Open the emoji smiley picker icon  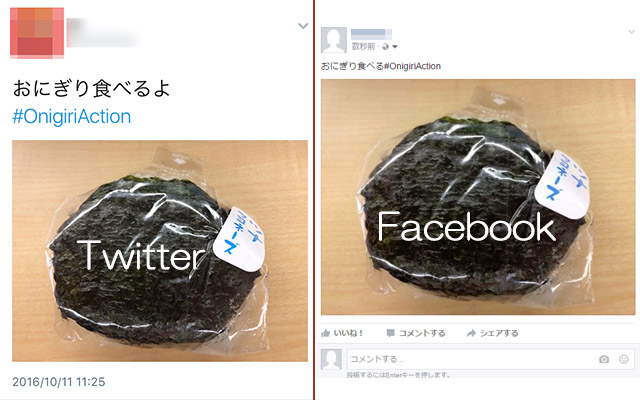(x=624, y=359)
